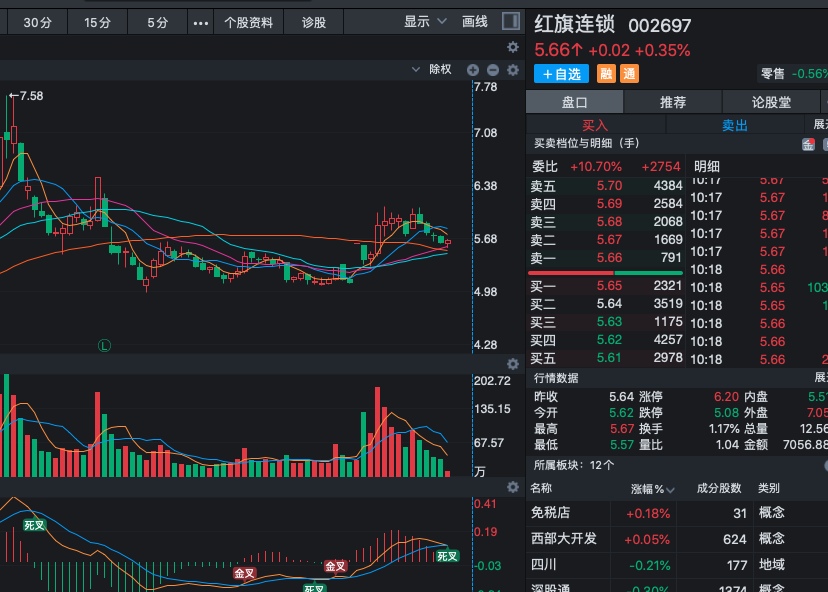Select the 买三 price 5.63
828x592 pixels.
point(609,322)
